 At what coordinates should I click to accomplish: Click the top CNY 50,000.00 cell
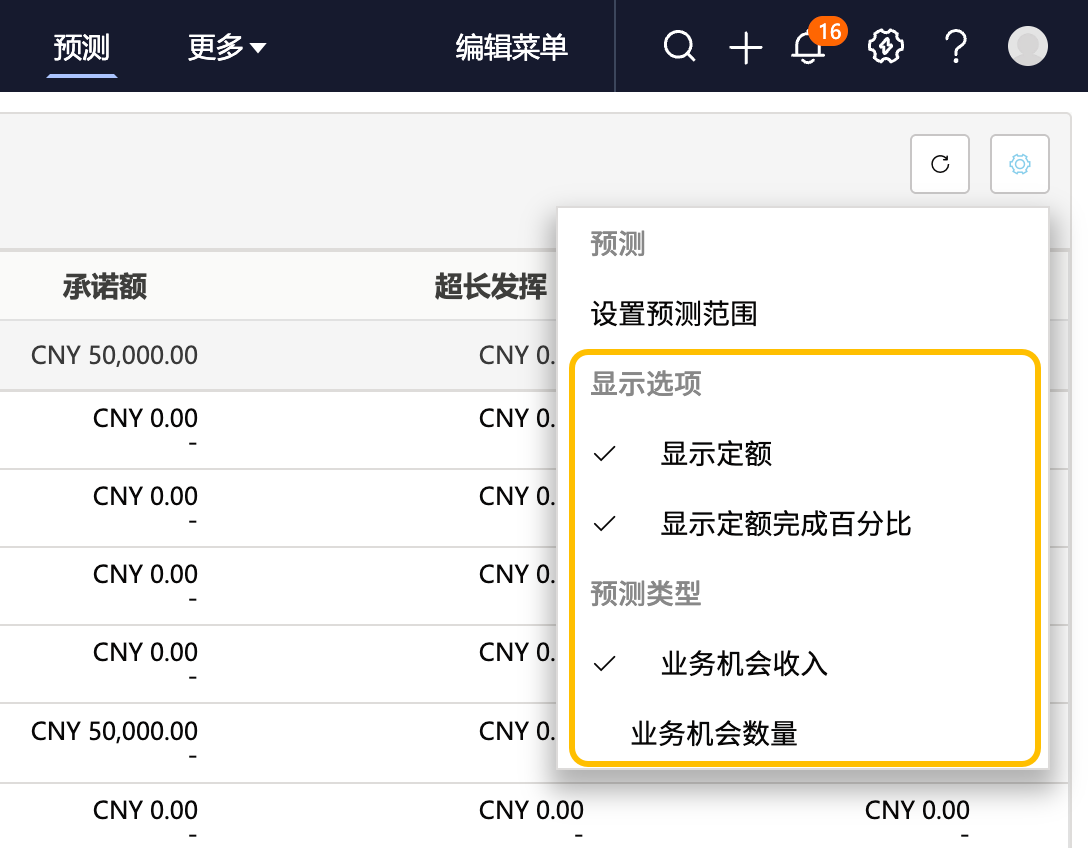115,355
